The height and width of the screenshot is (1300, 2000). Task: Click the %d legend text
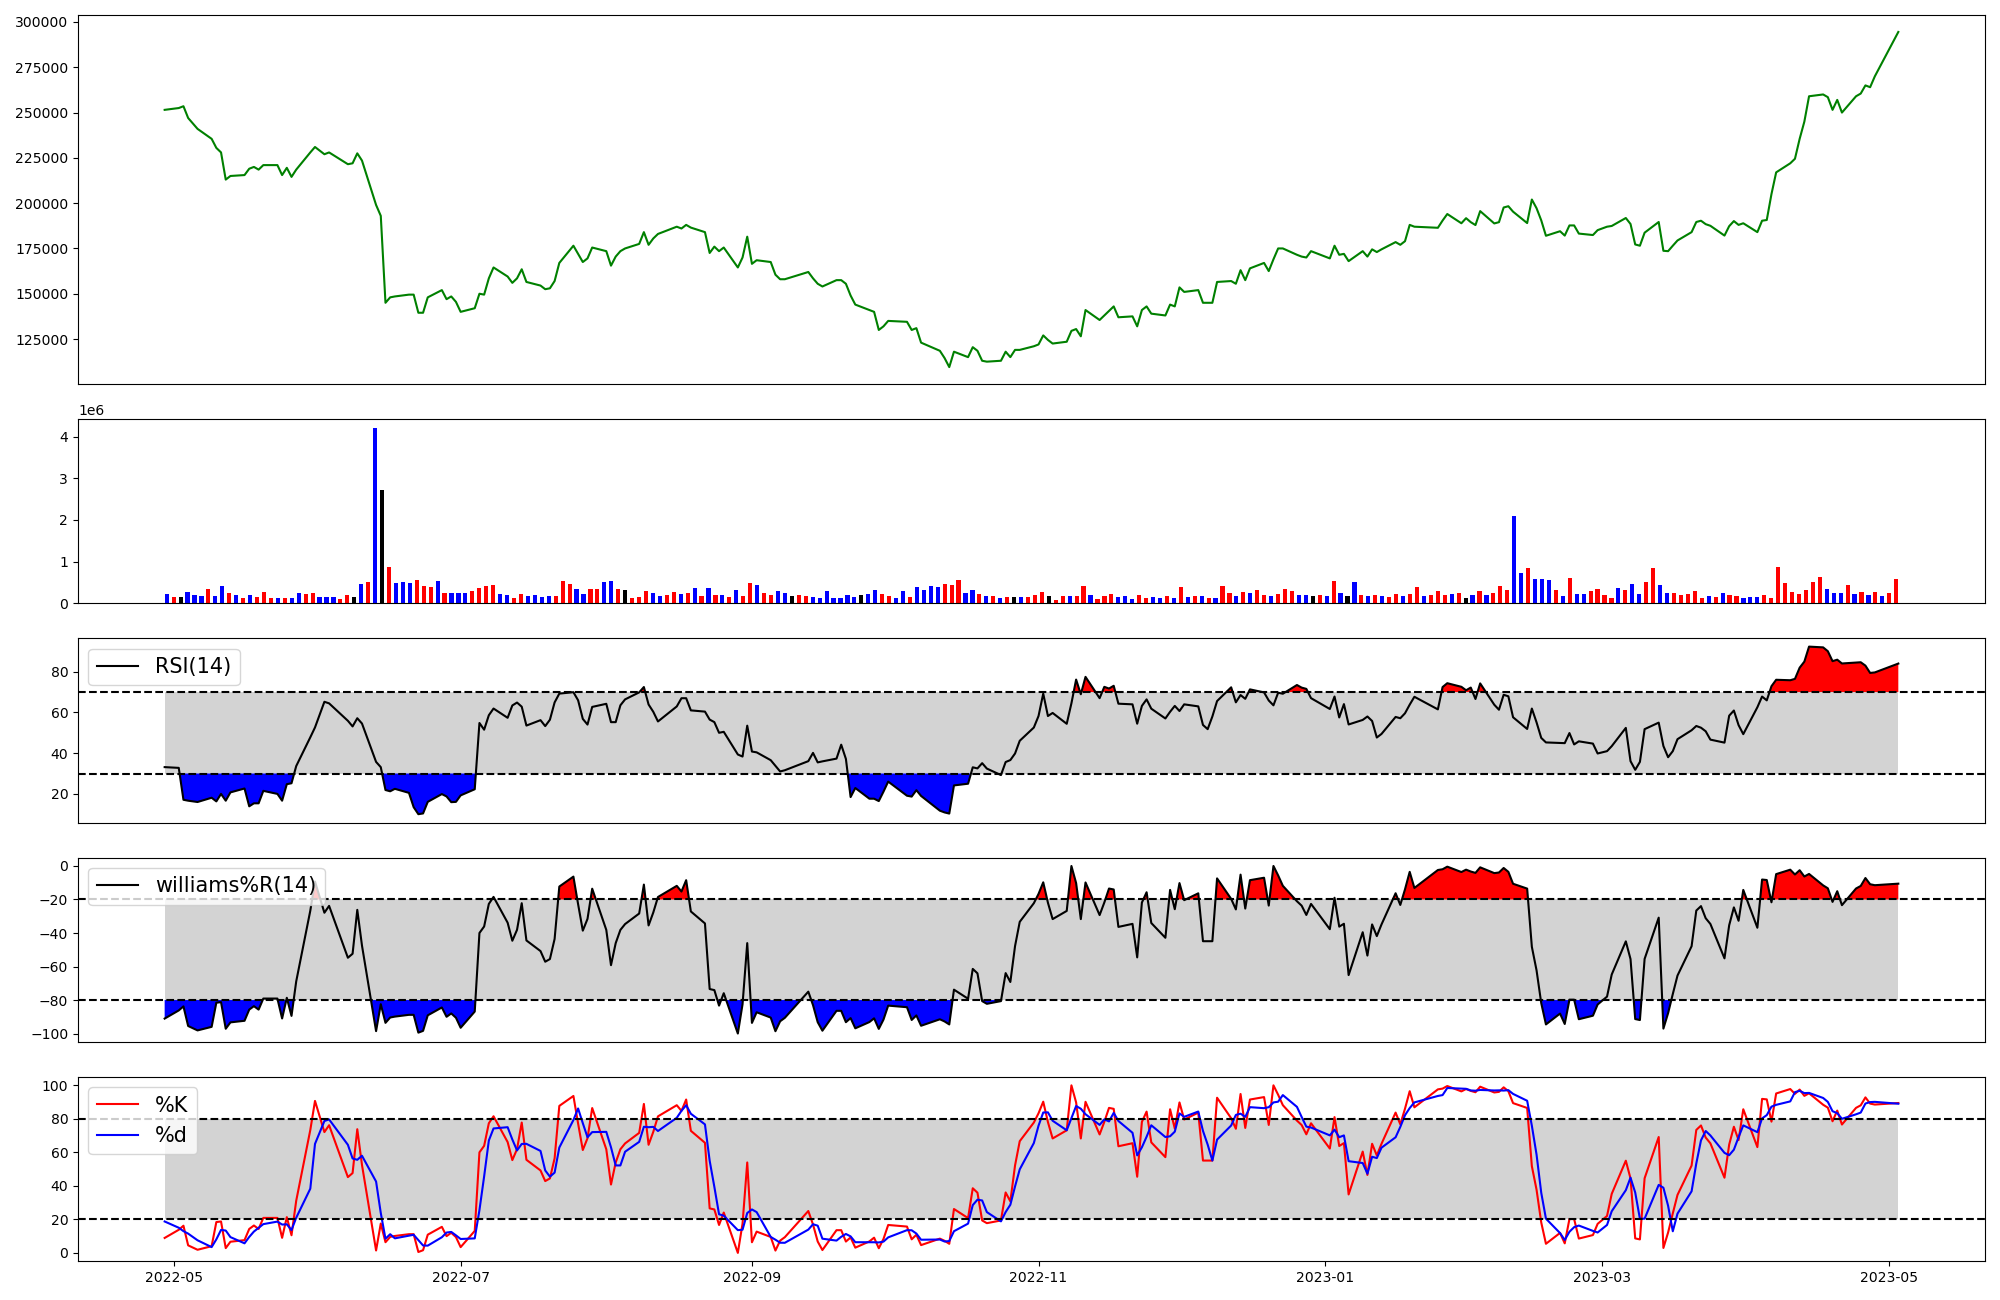171,1135
